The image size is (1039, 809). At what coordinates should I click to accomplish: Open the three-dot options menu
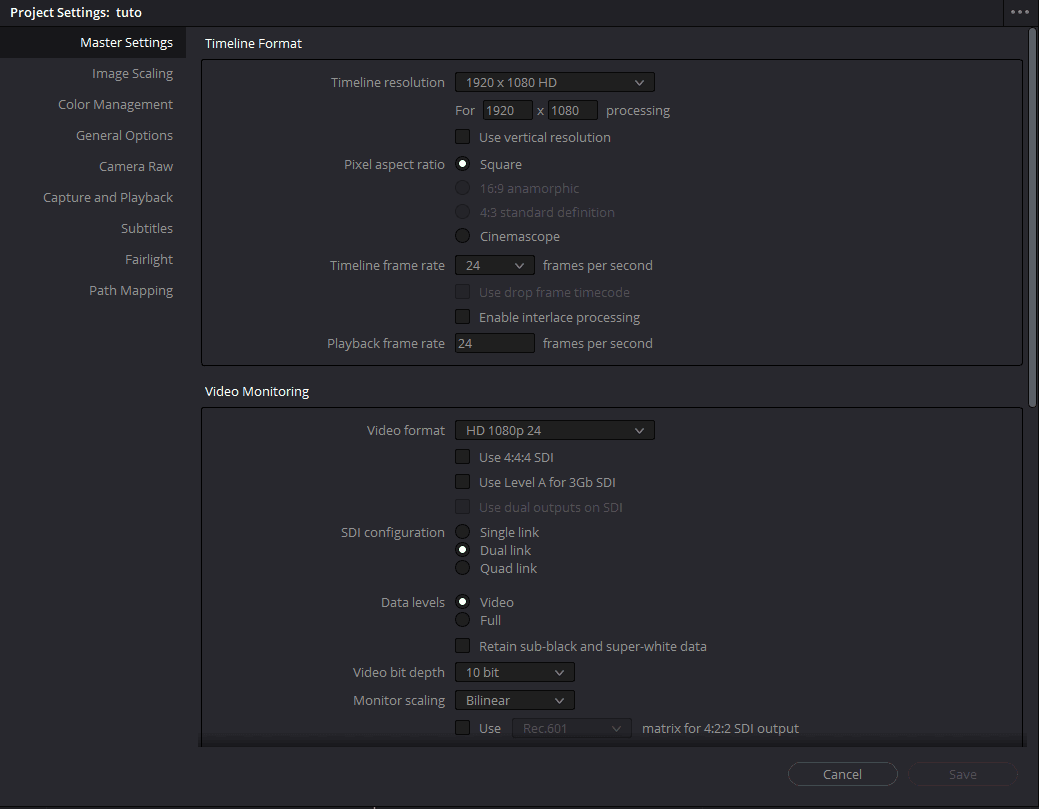1019,12
